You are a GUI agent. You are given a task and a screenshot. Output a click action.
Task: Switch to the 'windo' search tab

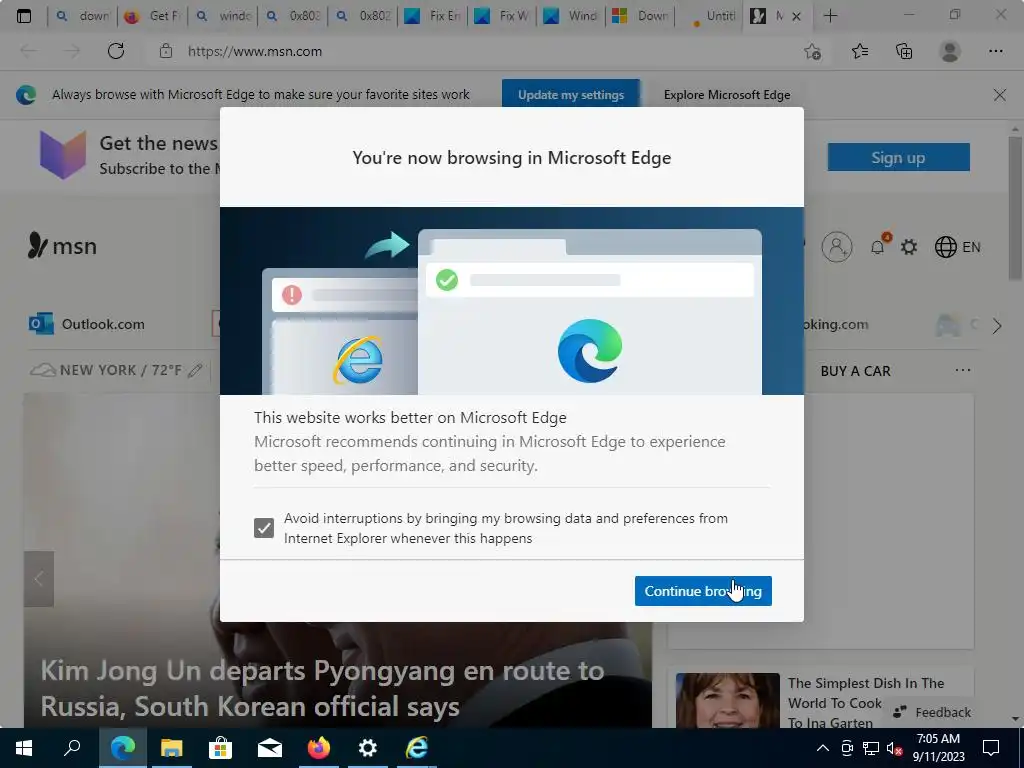pos(223,16)
